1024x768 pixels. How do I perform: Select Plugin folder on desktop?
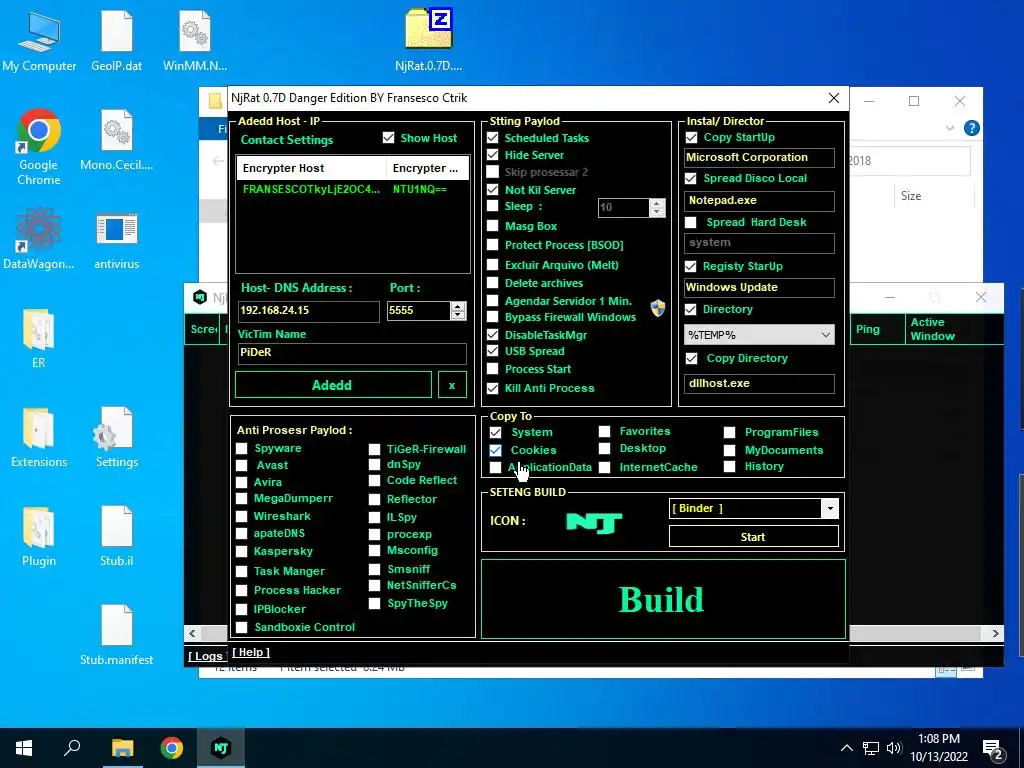(x=39, y=537)
